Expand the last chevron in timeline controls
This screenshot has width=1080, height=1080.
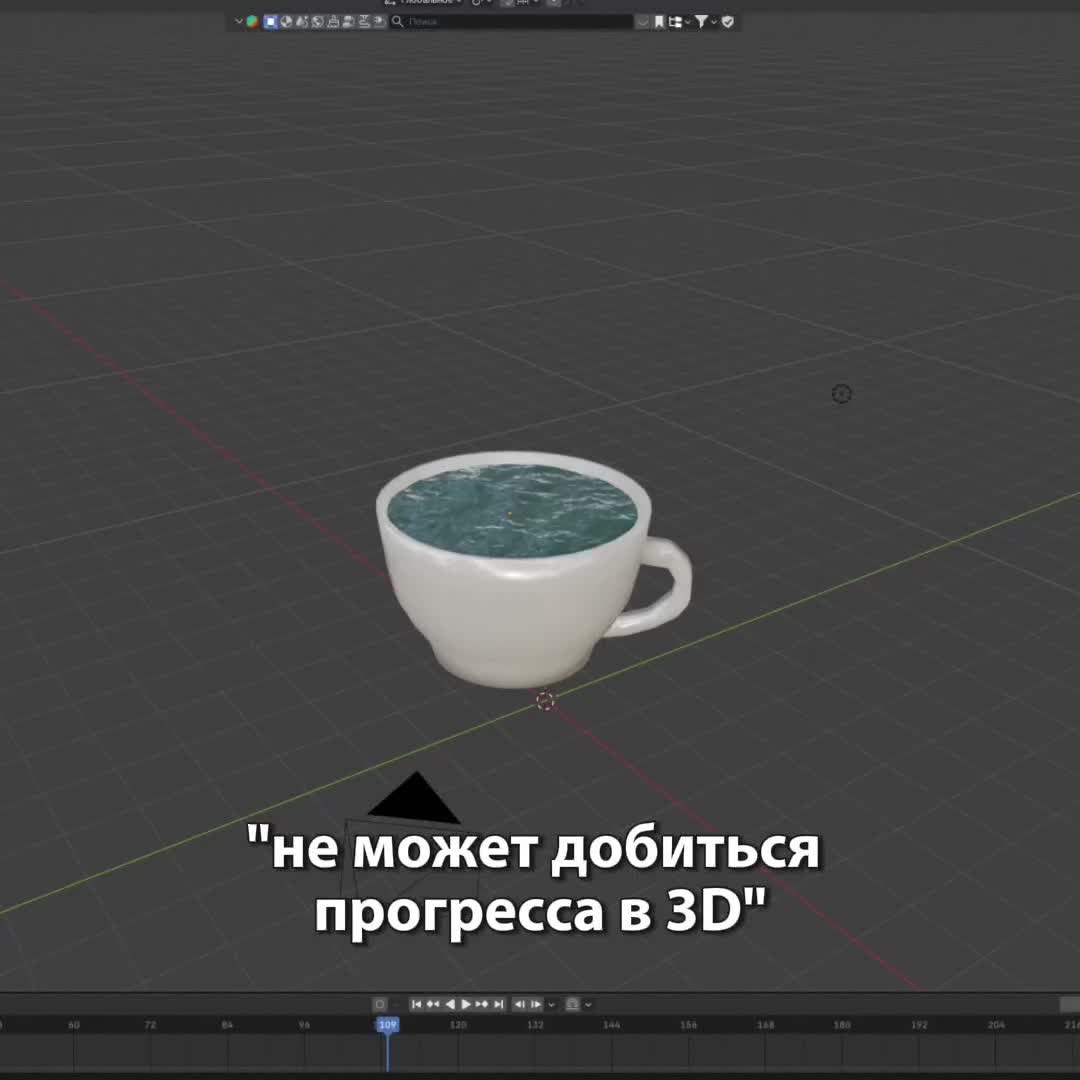coord(588,1005)
